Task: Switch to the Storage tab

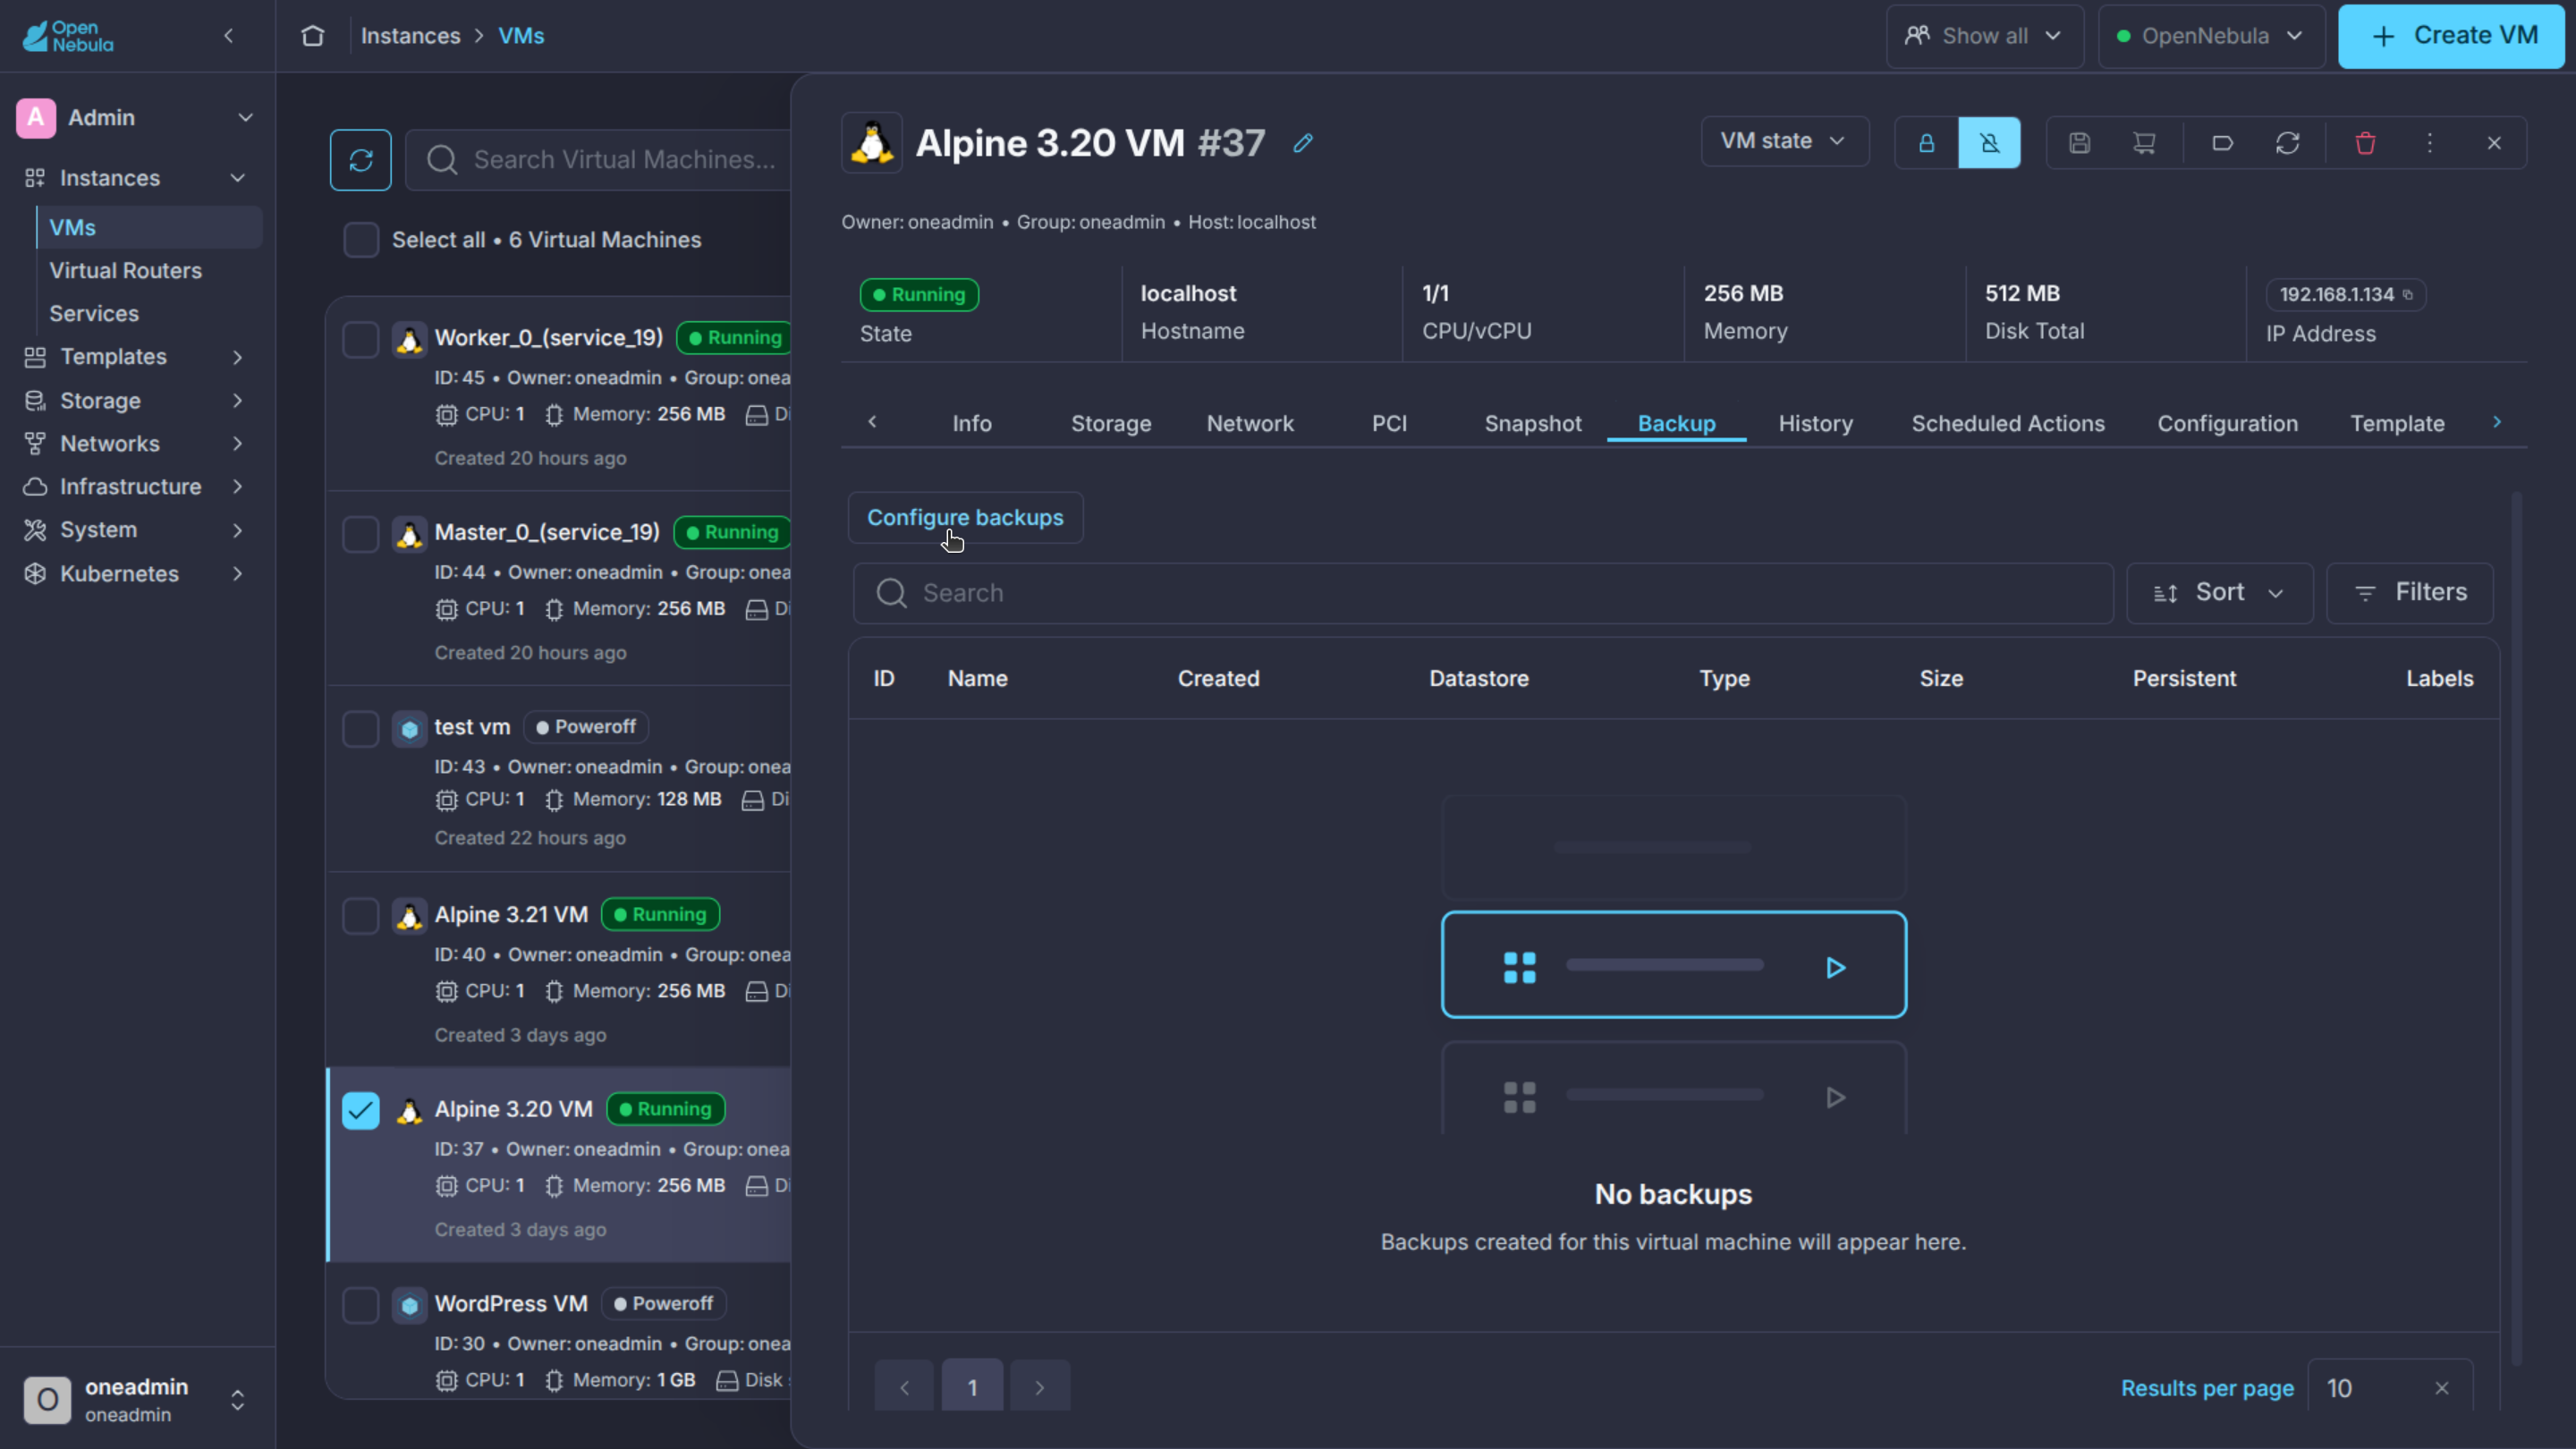Action: [1111, 423]
